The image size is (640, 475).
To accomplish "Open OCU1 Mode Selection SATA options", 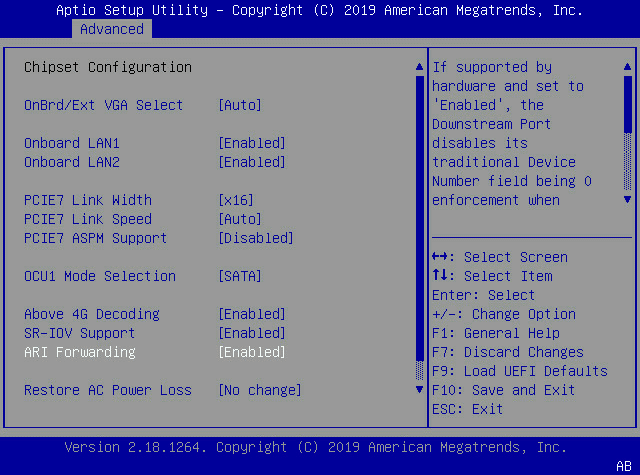I will (x=240, y=276).
